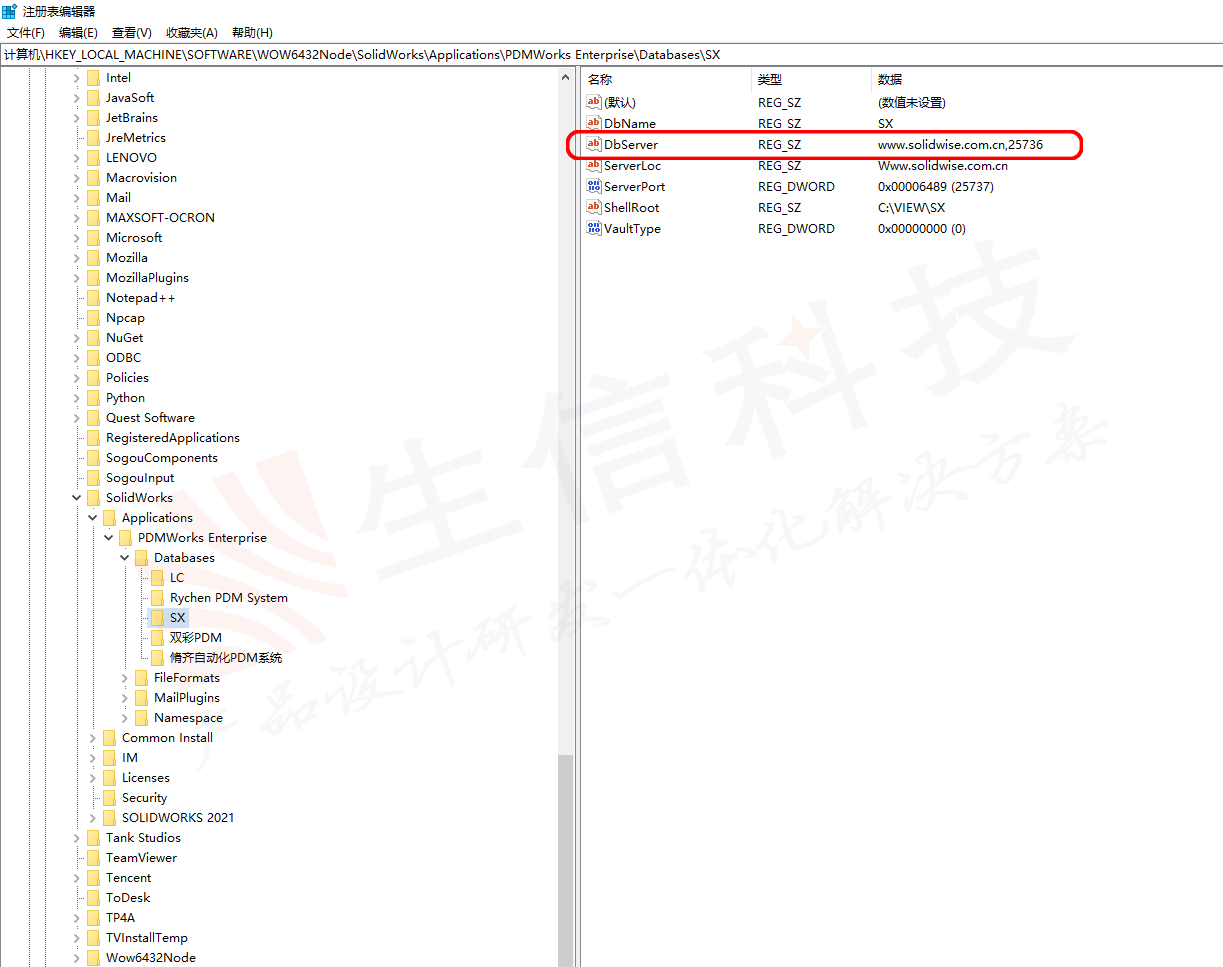Screen dimensions: 1223x967
Task: Click the SX folder icon
Action: (x=158, y=618)
